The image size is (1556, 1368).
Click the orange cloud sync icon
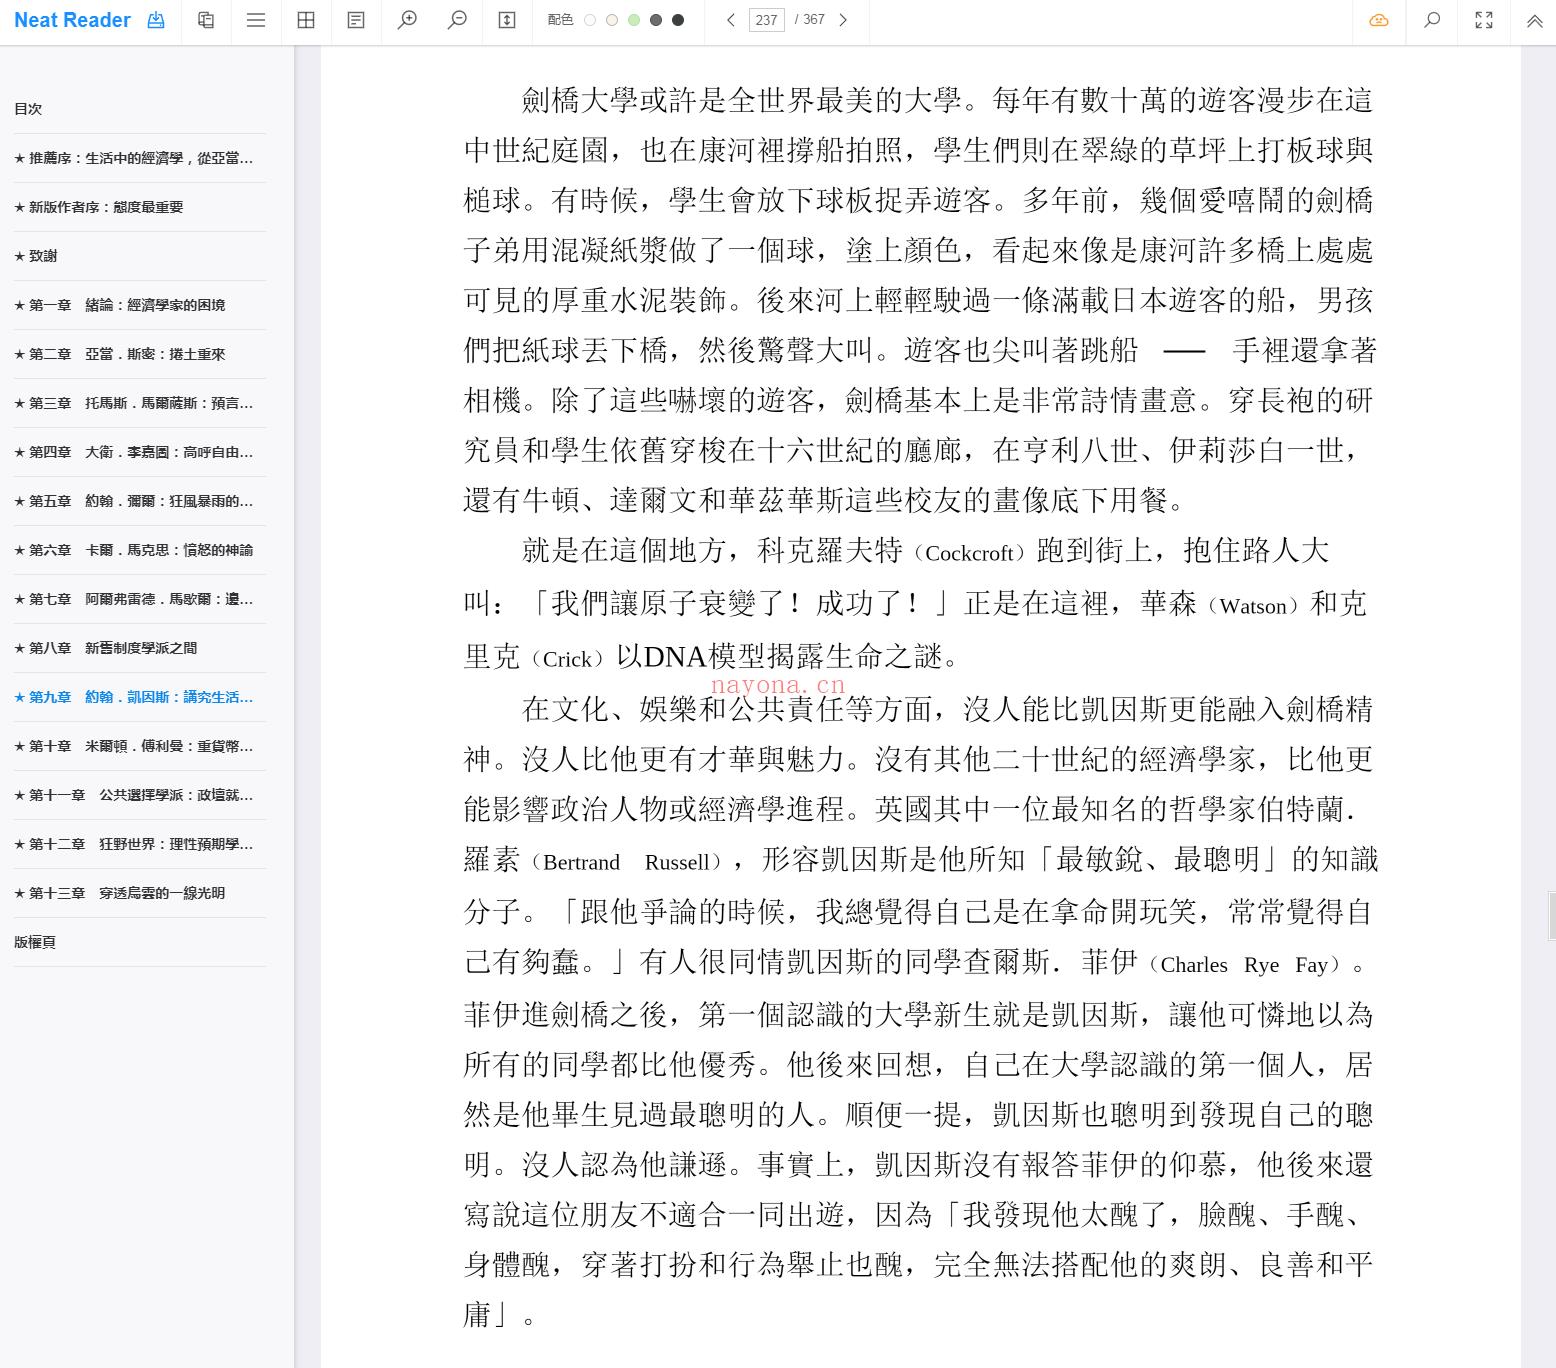click(1379, 20)
